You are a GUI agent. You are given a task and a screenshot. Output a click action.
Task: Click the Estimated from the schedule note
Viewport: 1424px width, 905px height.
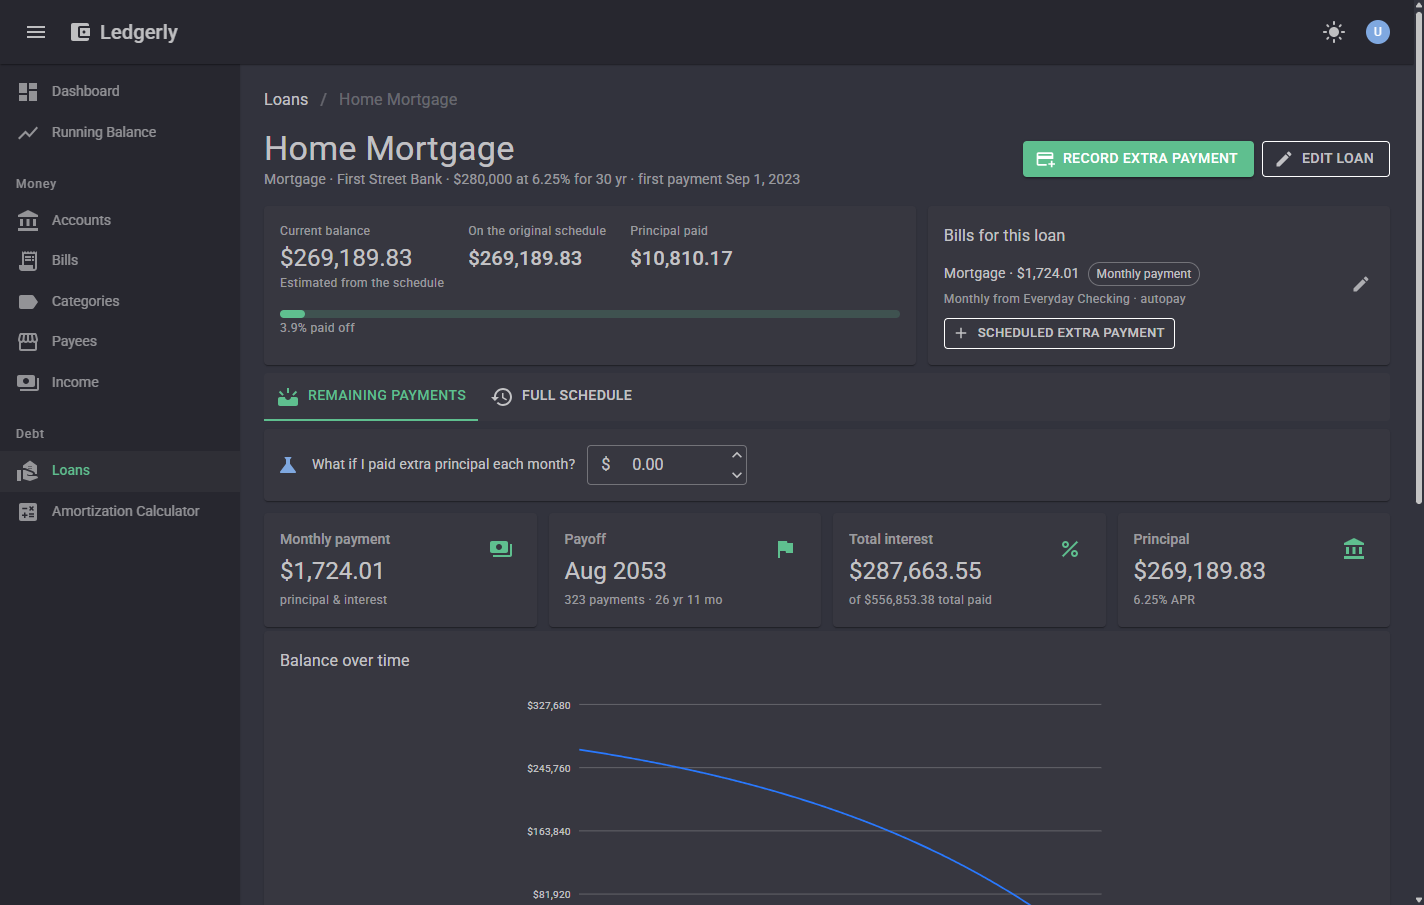click(362, 283)
